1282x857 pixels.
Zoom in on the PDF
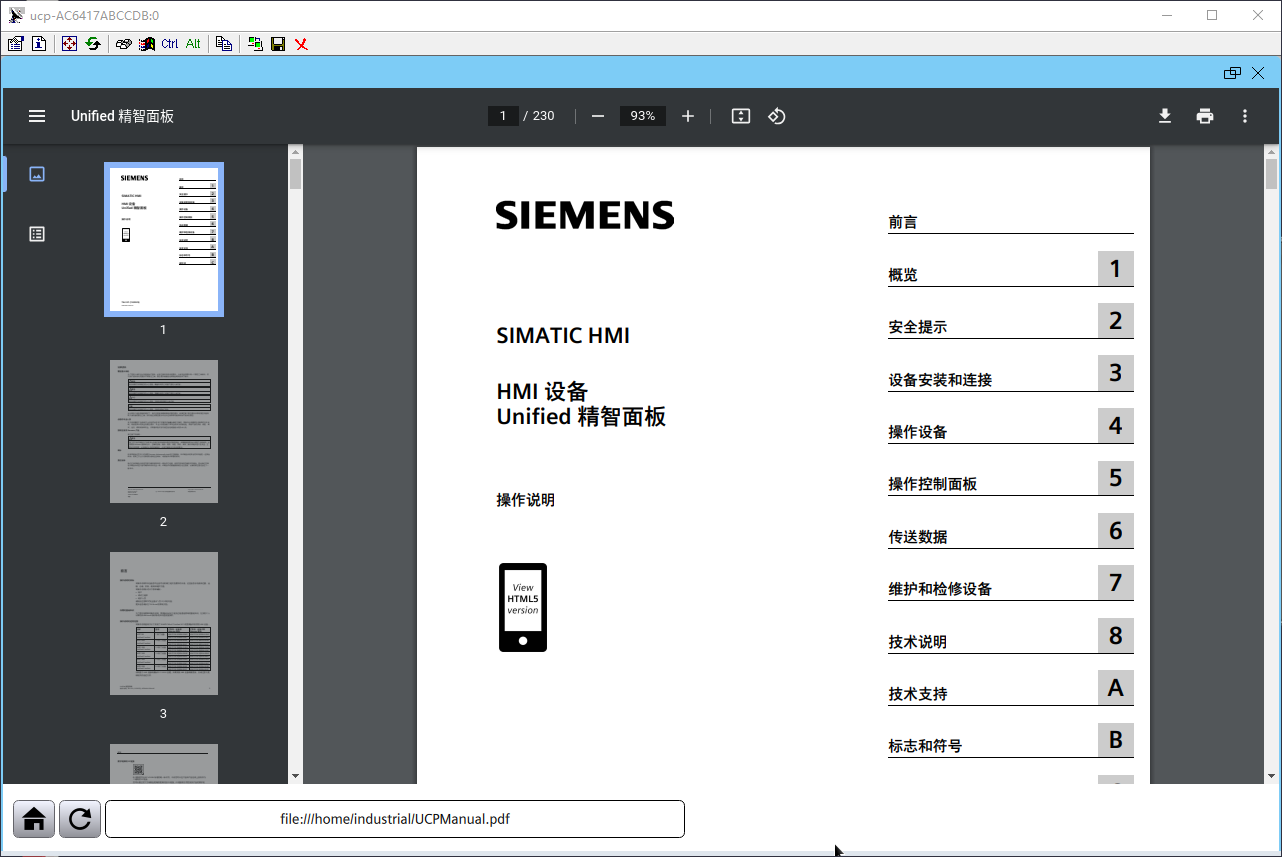pos(688,116)
